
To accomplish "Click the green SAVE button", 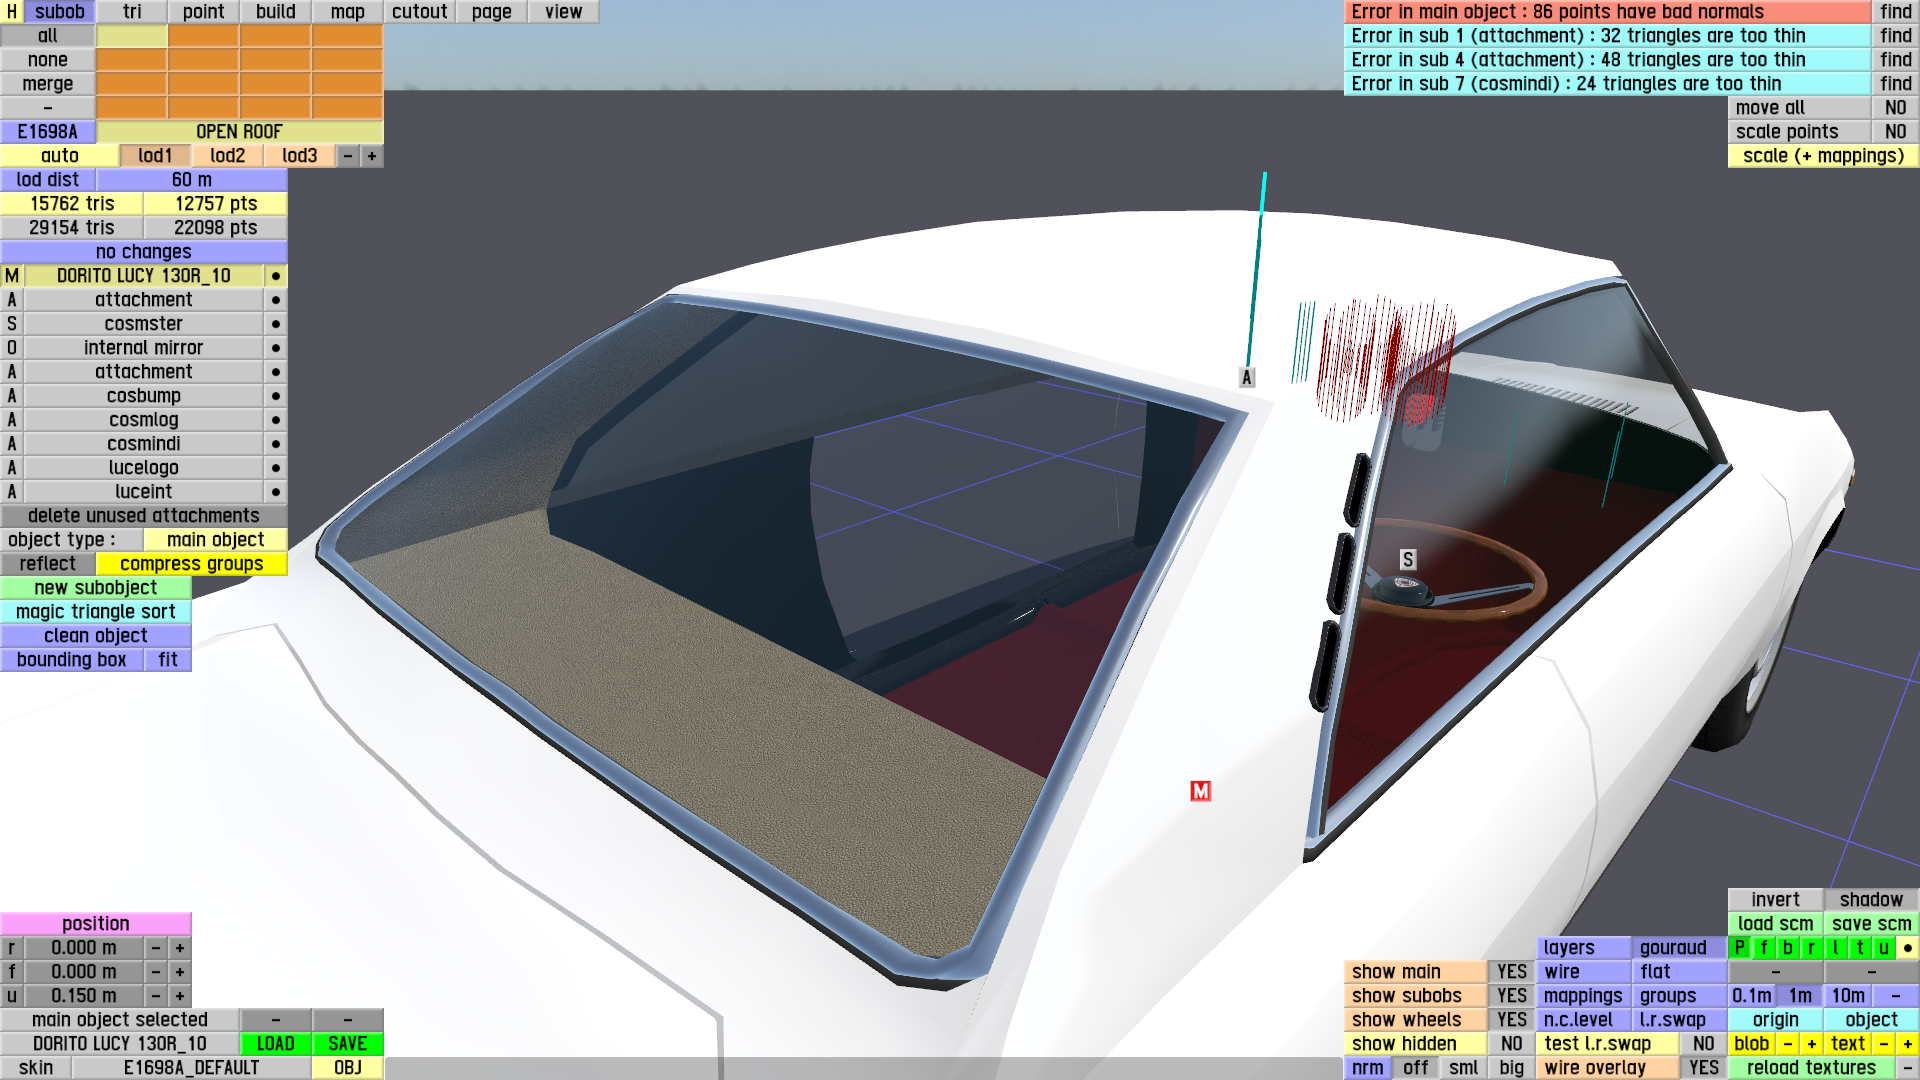I will (347, 1044).
